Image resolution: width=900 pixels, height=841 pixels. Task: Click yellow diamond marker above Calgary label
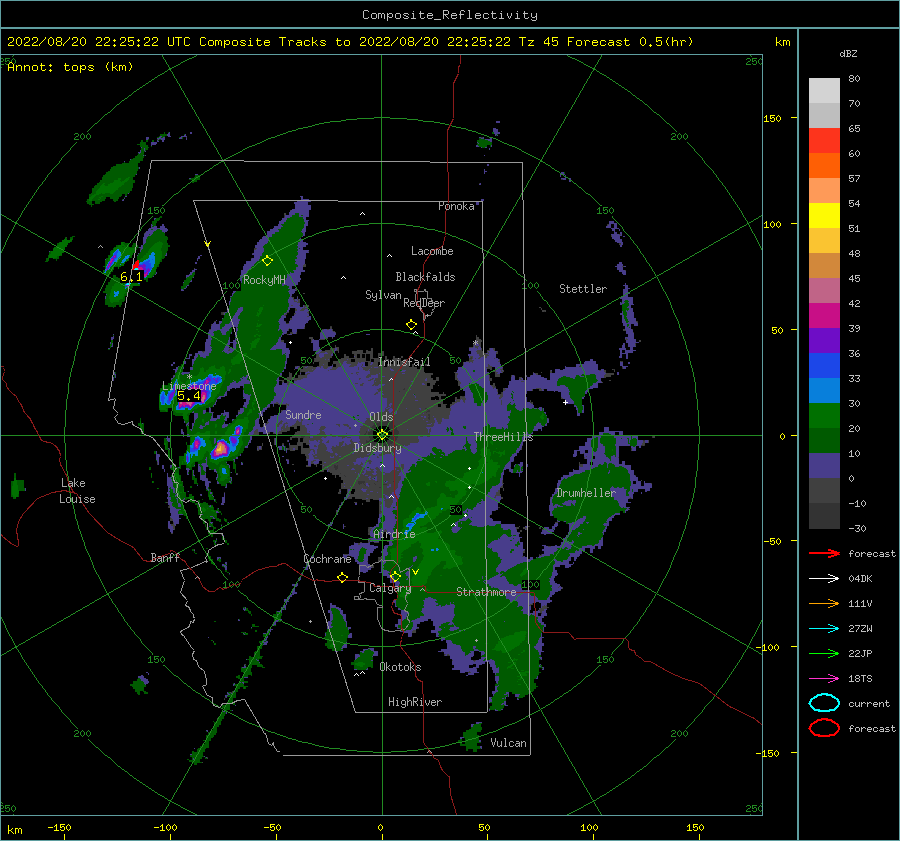(395, 576)
